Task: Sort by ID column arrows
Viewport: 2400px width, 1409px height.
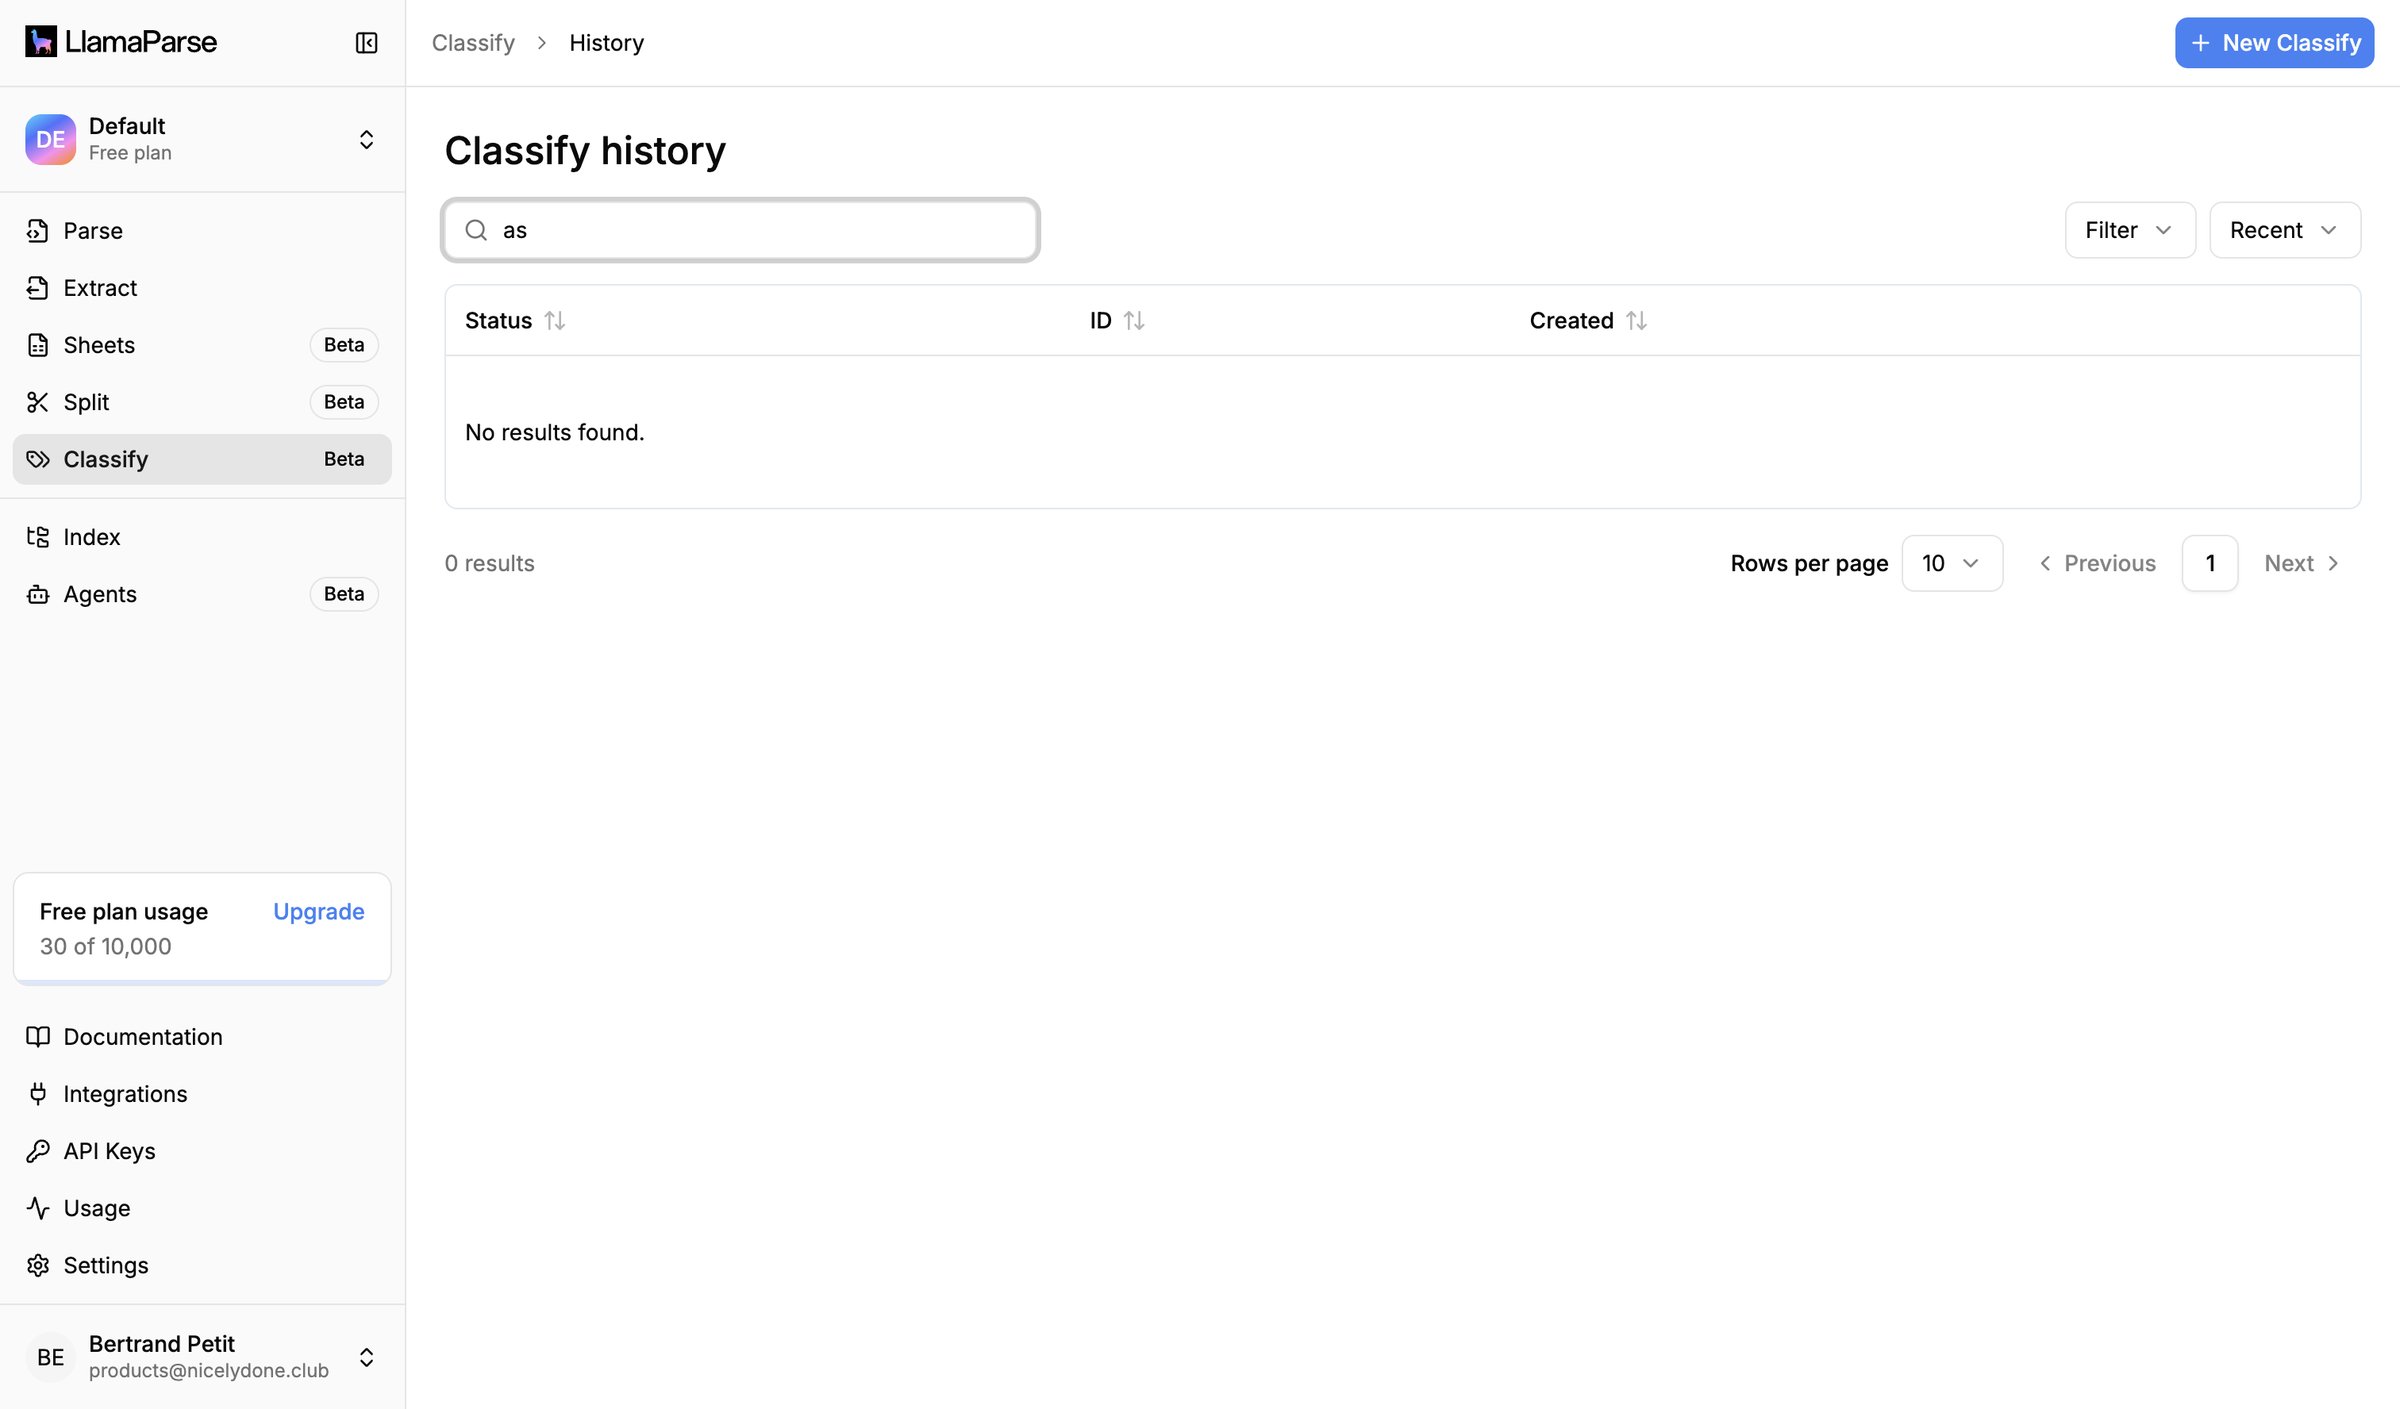Action: pyautogui.click(x=1134, y=320)
